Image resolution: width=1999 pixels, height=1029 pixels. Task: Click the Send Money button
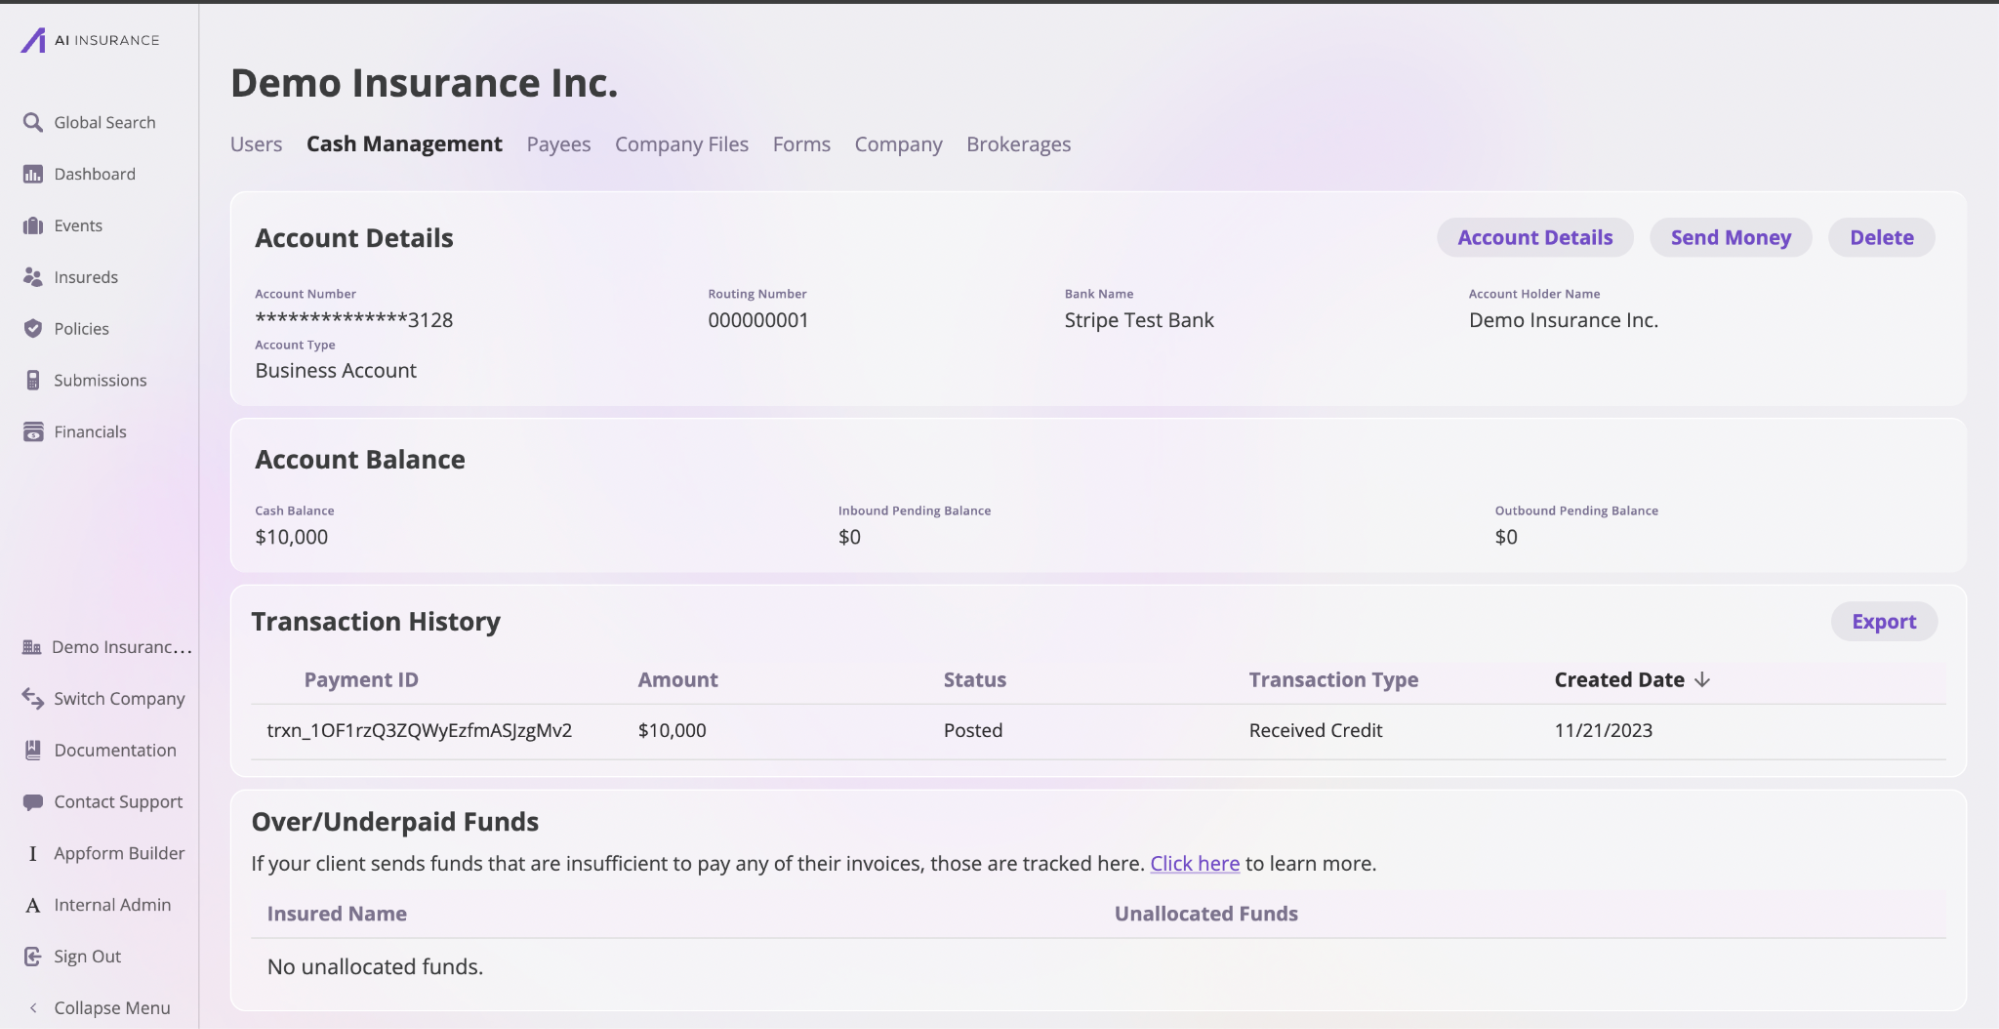(1731, 237)
